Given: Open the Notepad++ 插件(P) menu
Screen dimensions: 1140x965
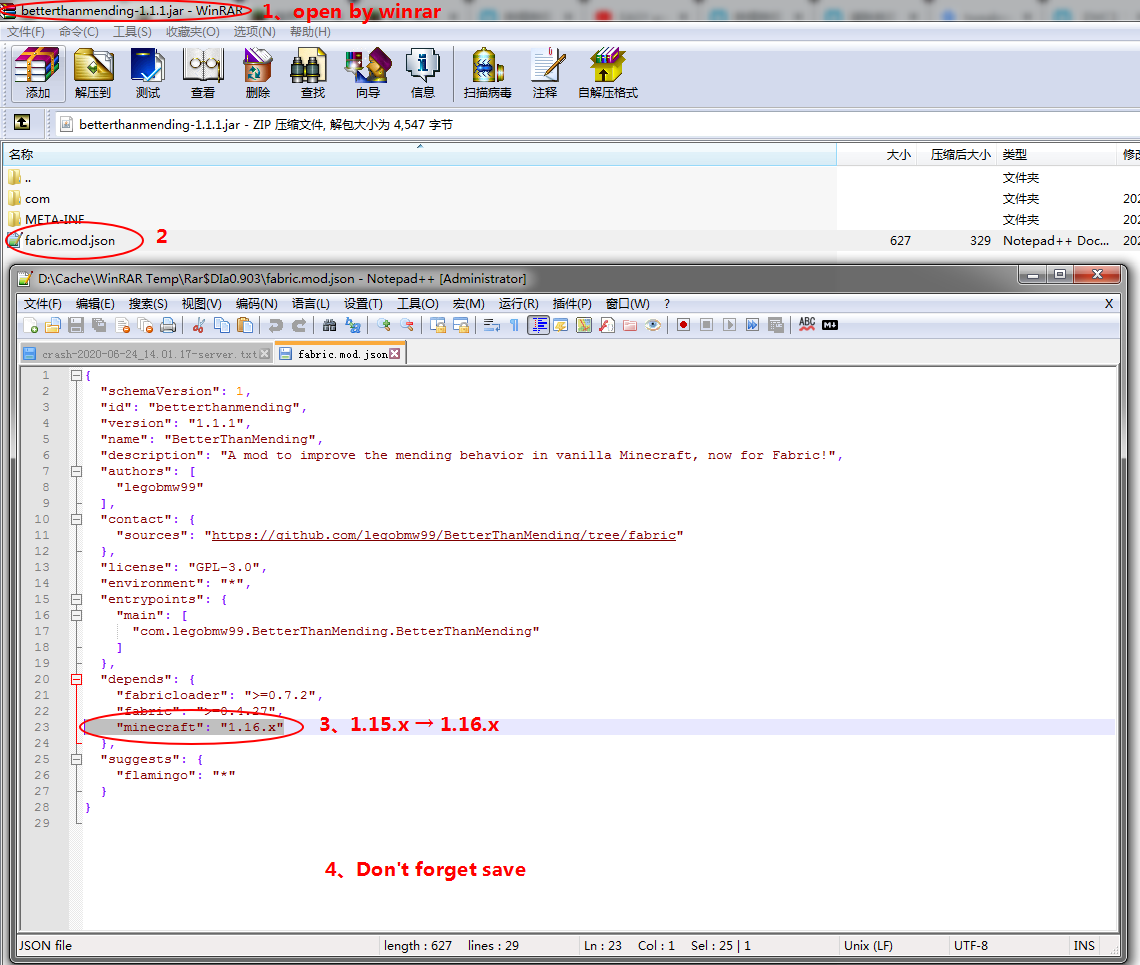Looking at the screenshot, I should click(x=572, y=303).
